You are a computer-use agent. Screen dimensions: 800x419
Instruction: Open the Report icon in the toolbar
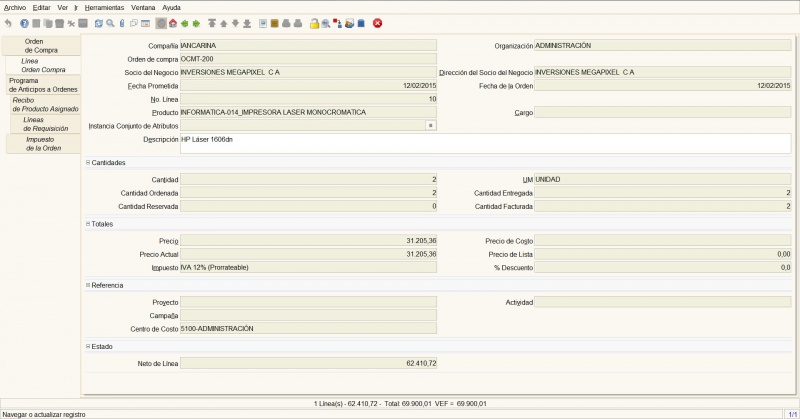tap(263, 23)
